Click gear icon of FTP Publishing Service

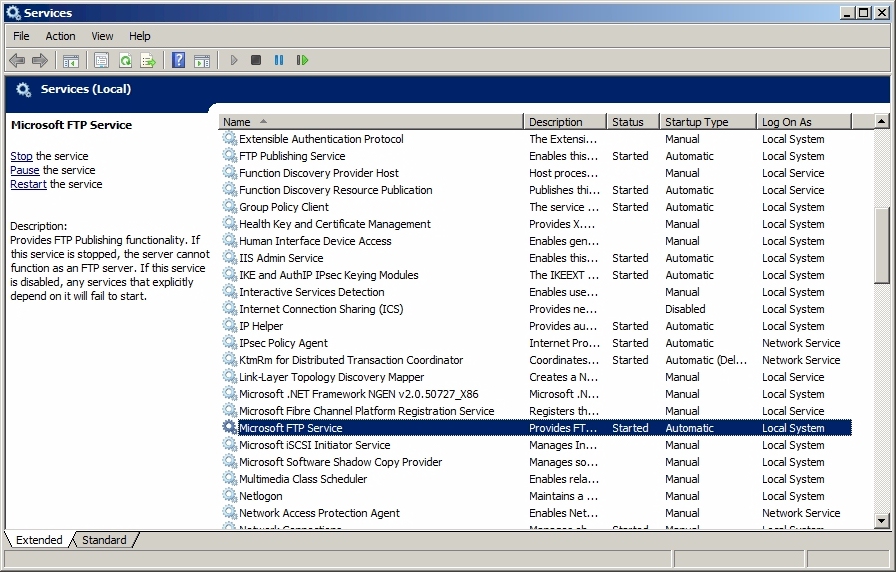pos(230,155)
